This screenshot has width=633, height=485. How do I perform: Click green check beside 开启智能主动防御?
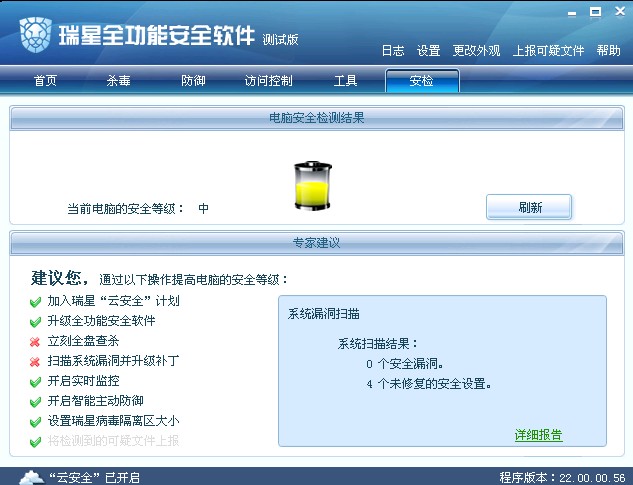coord(36,402)
